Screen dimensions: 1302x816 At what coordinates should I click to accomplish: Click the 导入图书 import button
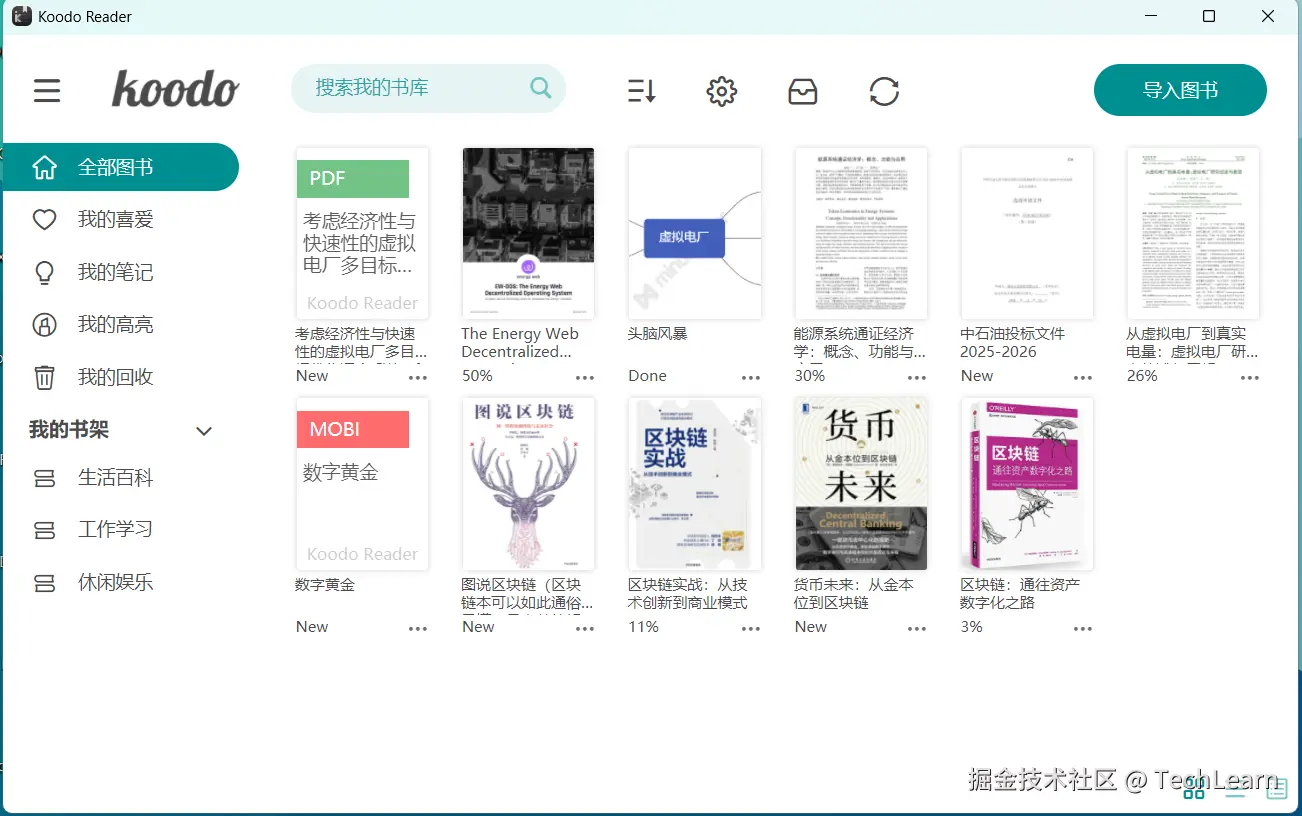point(1180,90)
